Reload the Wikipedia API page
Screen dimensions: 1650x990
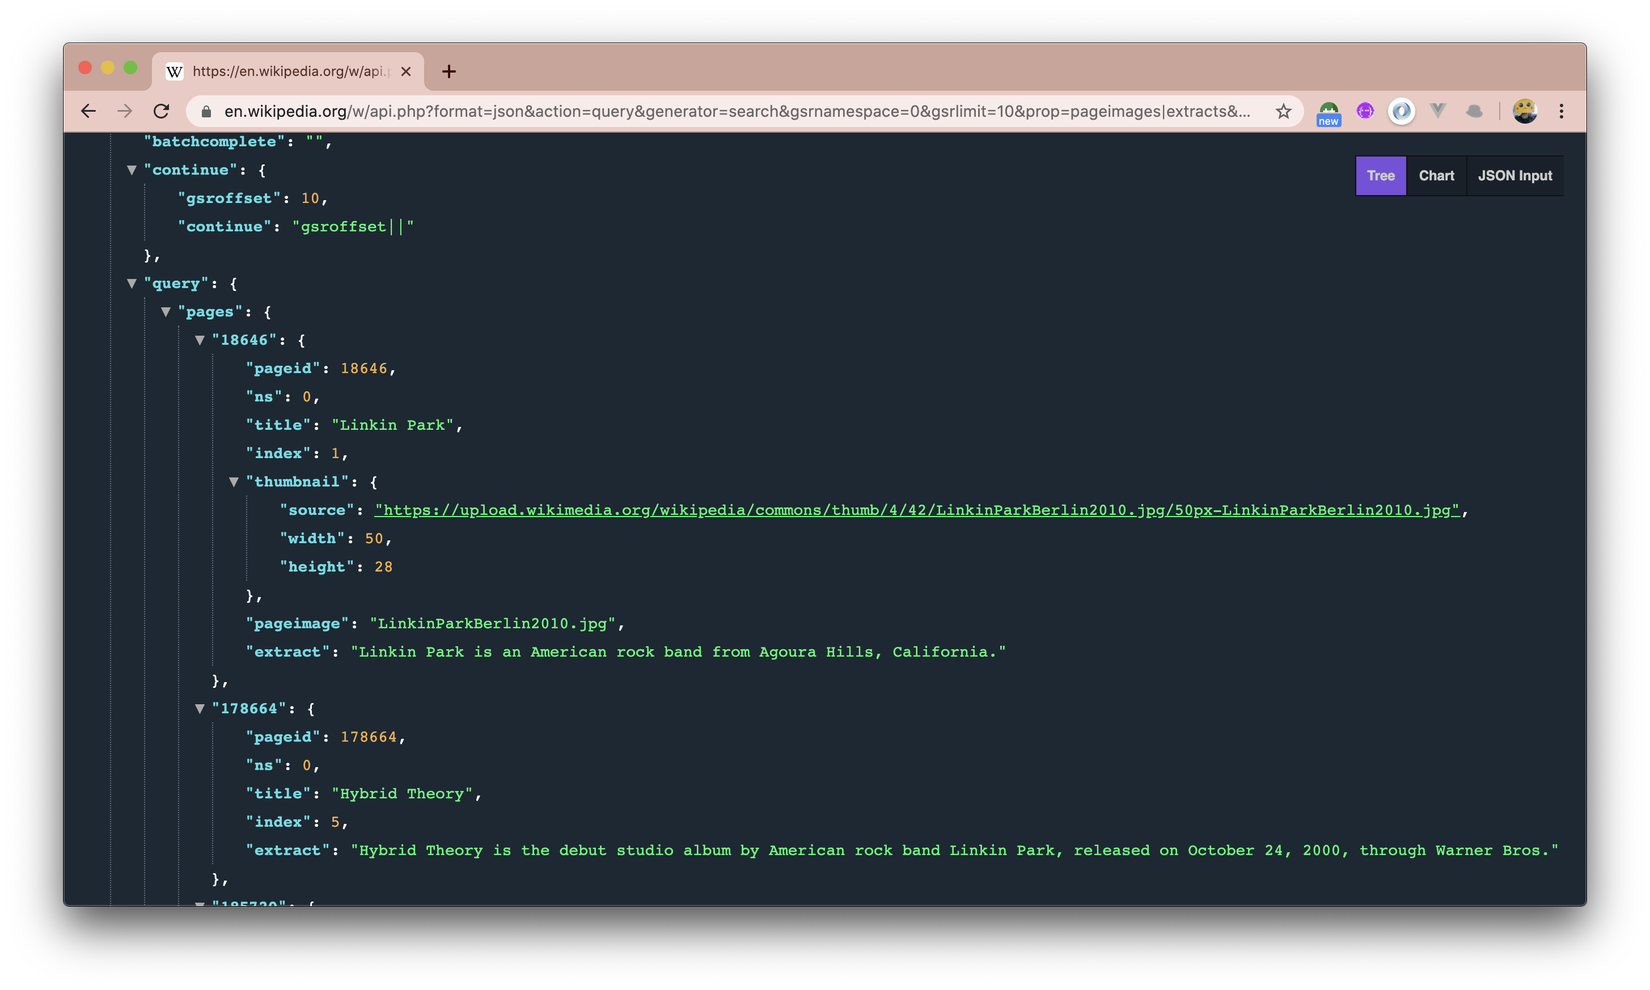click(x=161, y=111)
